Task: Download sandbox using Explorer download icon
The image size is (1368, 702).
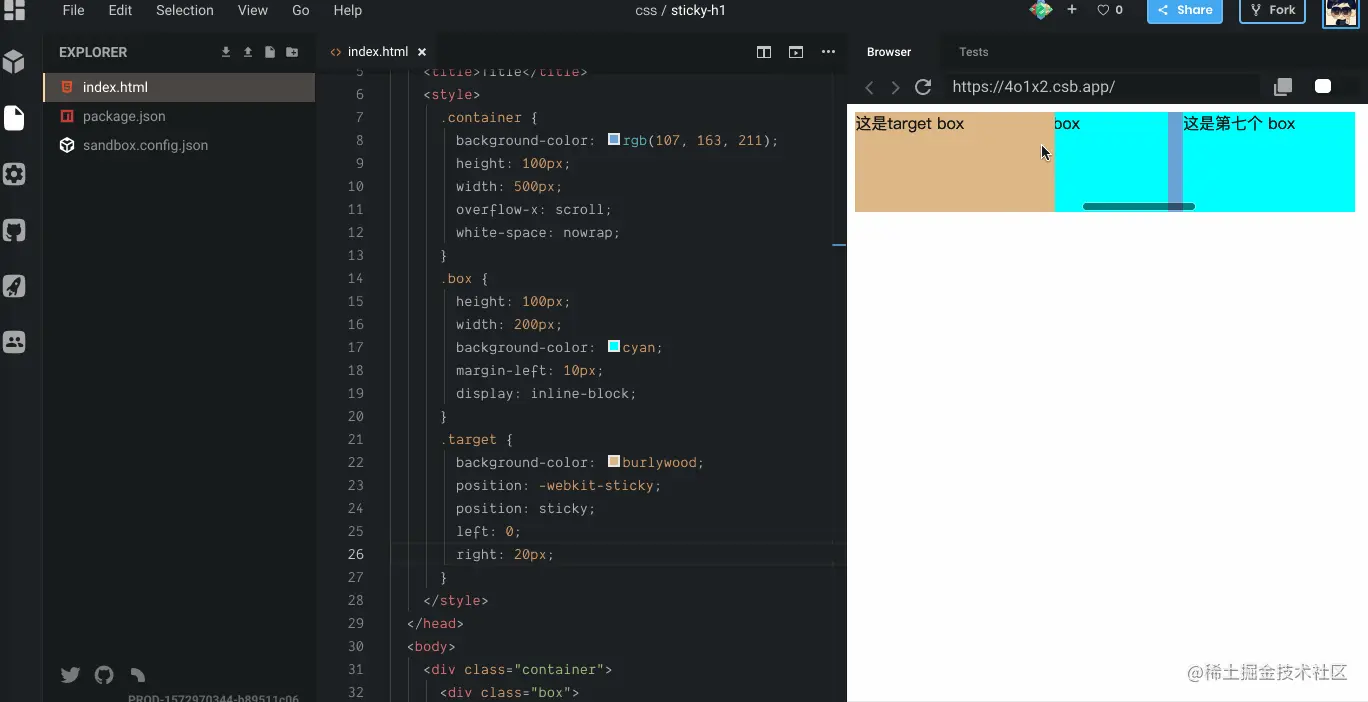Action: point(226,52)
